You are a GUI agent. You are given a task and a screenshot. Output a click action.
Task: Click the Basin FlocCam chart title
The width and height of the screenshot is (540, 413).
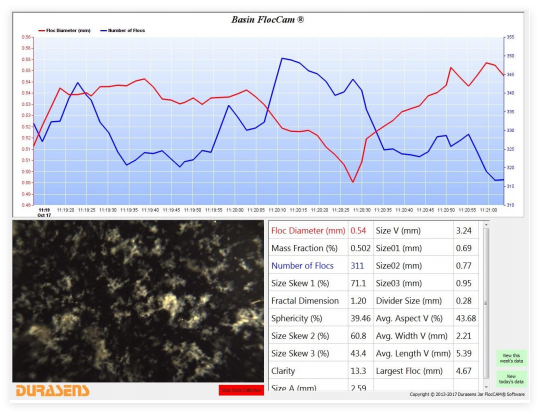click(268, 20)
